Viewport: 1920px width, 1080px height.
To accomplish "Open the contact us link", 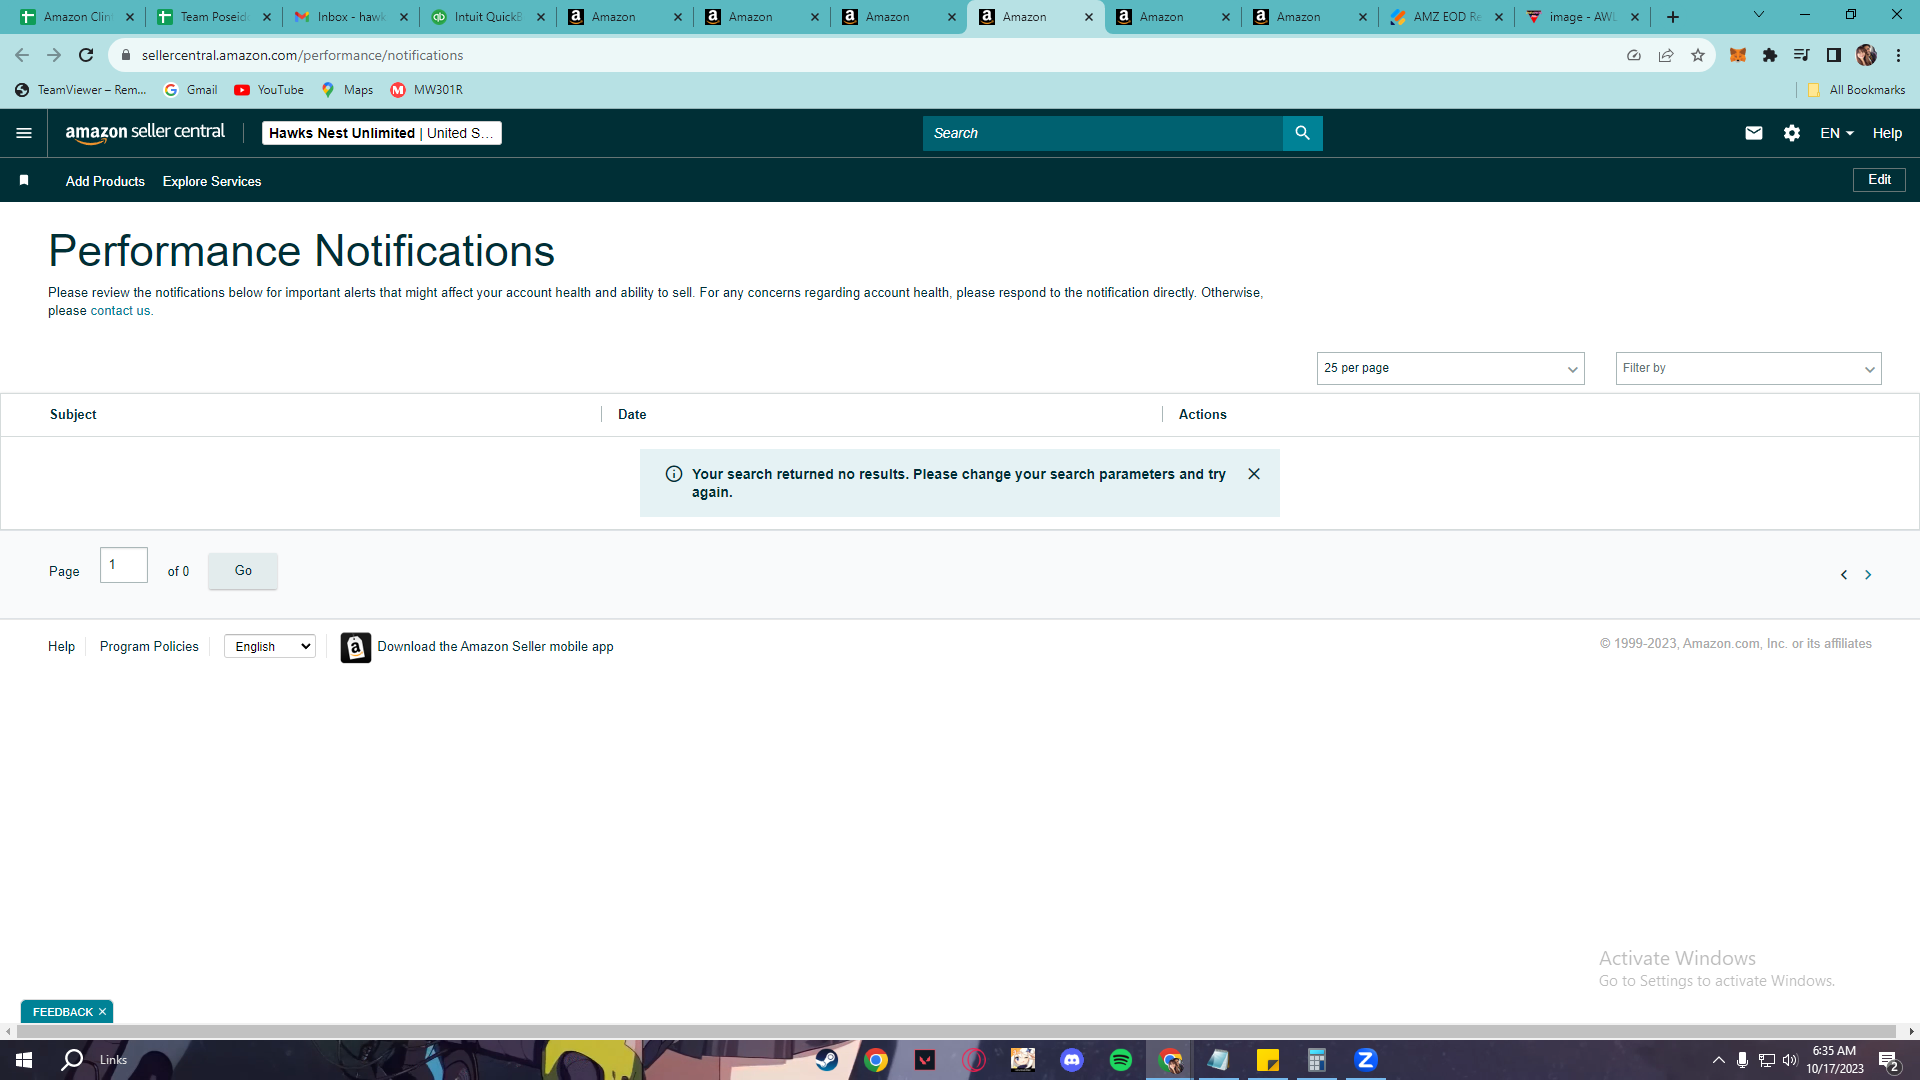I will click(x=120, y=311).
